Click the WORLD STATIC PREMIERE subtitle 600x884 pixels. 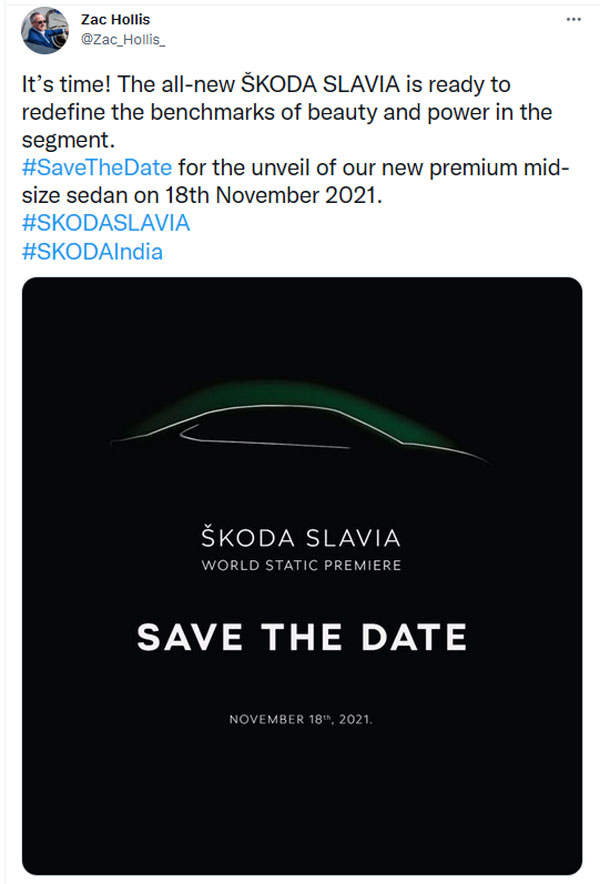[x=300, y=563]
